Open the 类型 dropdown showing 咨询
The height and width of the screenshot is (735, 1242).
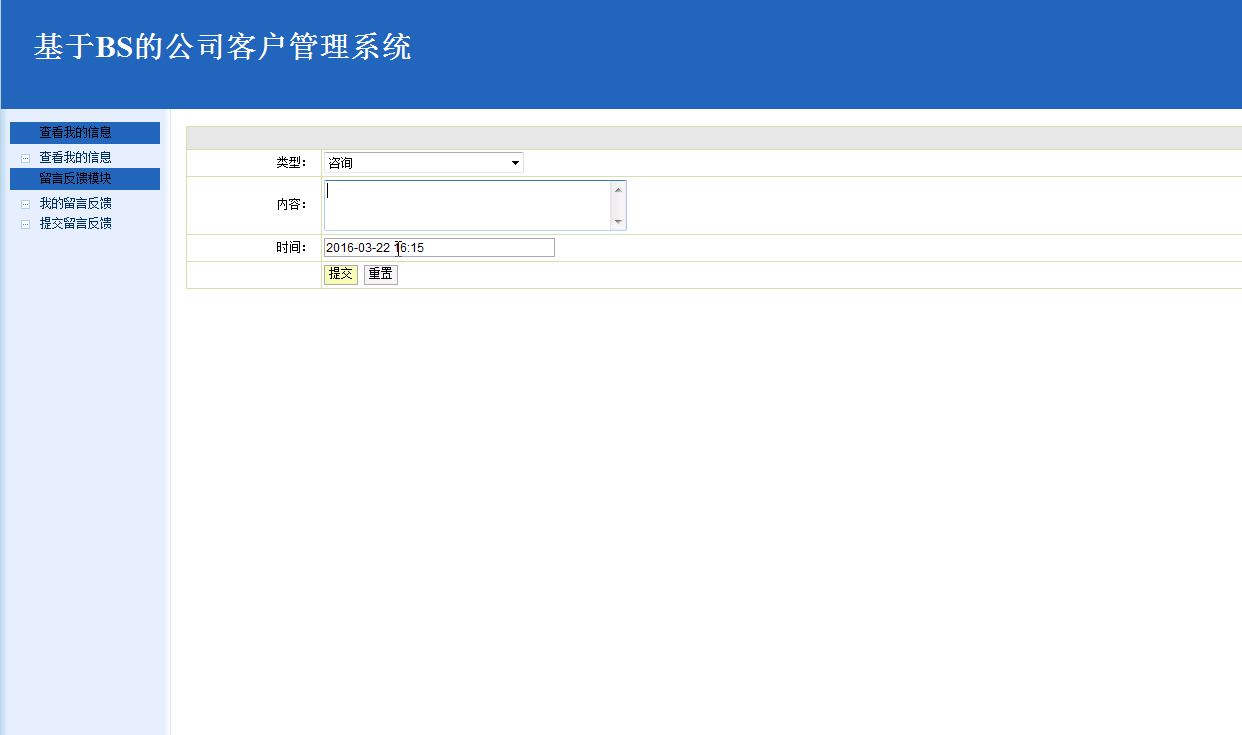tap(423, 163)
